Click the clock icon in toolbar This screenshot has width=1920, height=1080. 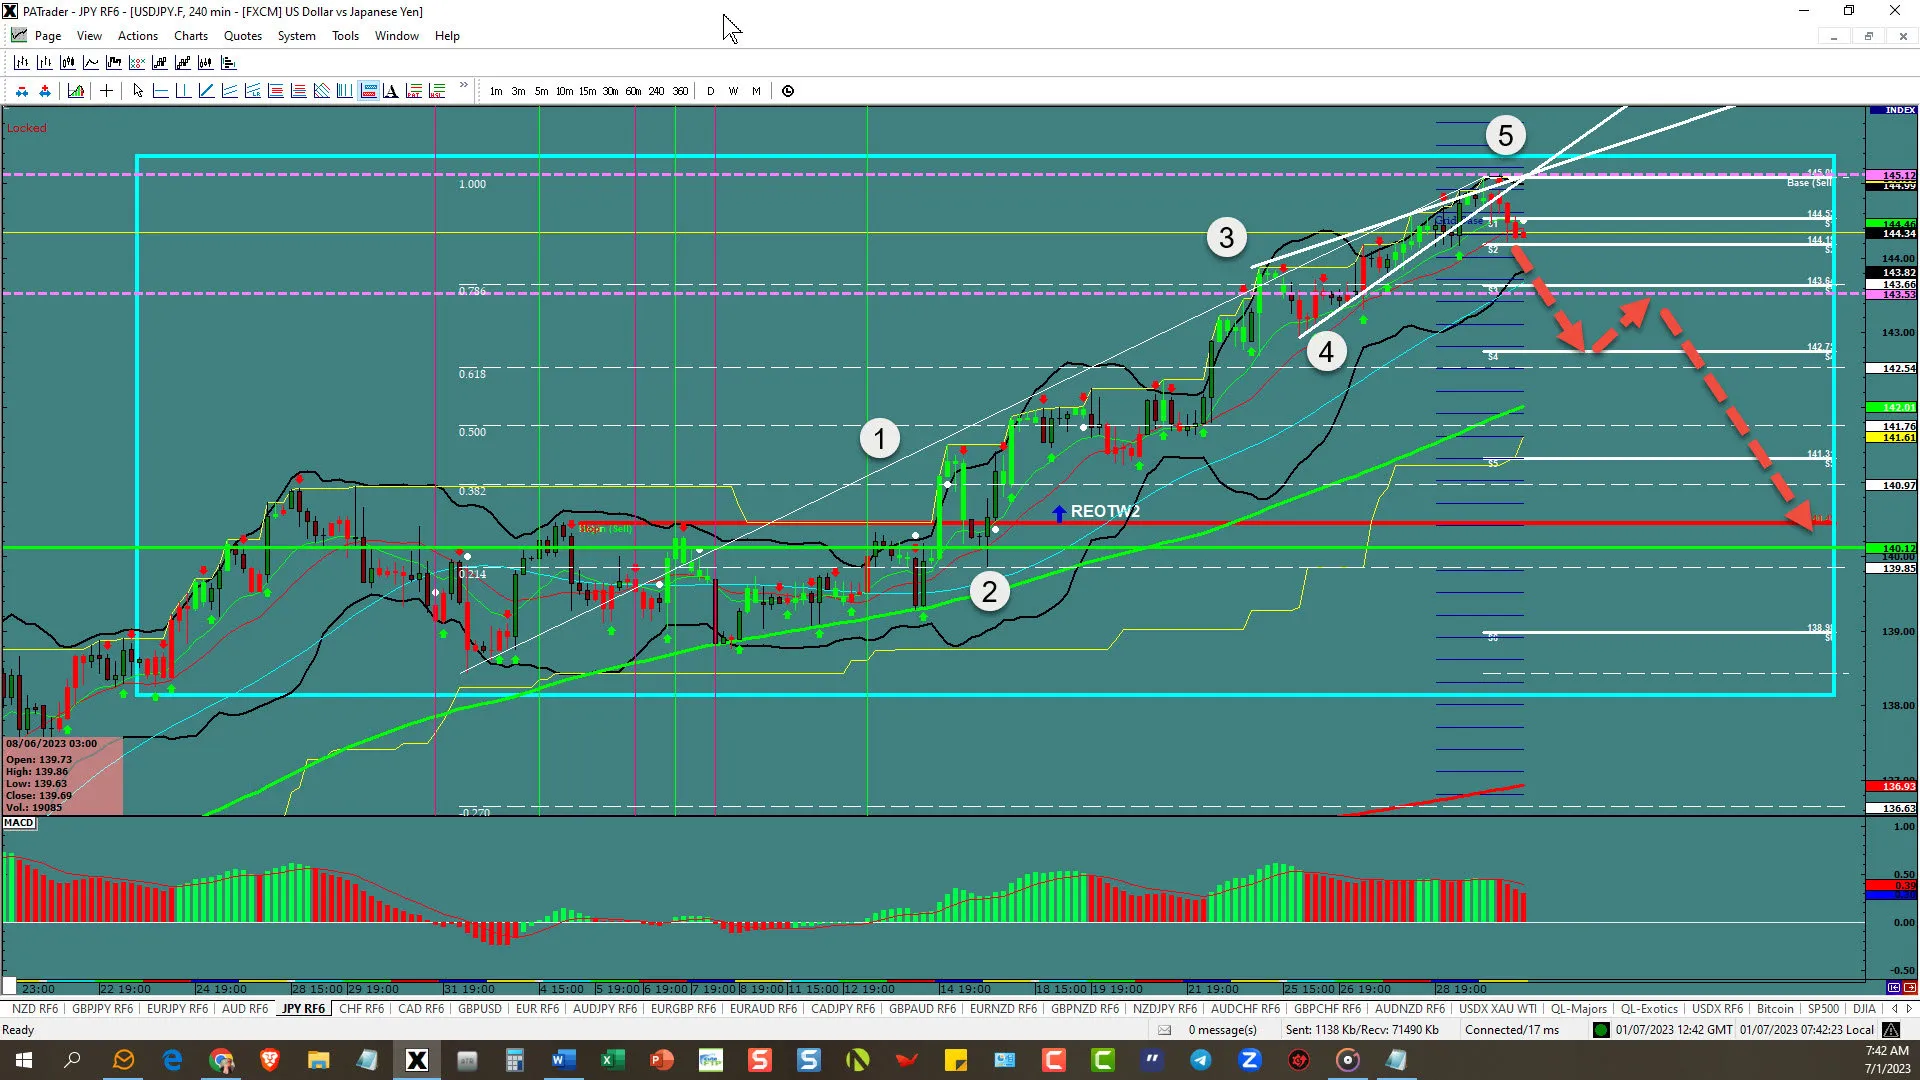click(788, 91)
